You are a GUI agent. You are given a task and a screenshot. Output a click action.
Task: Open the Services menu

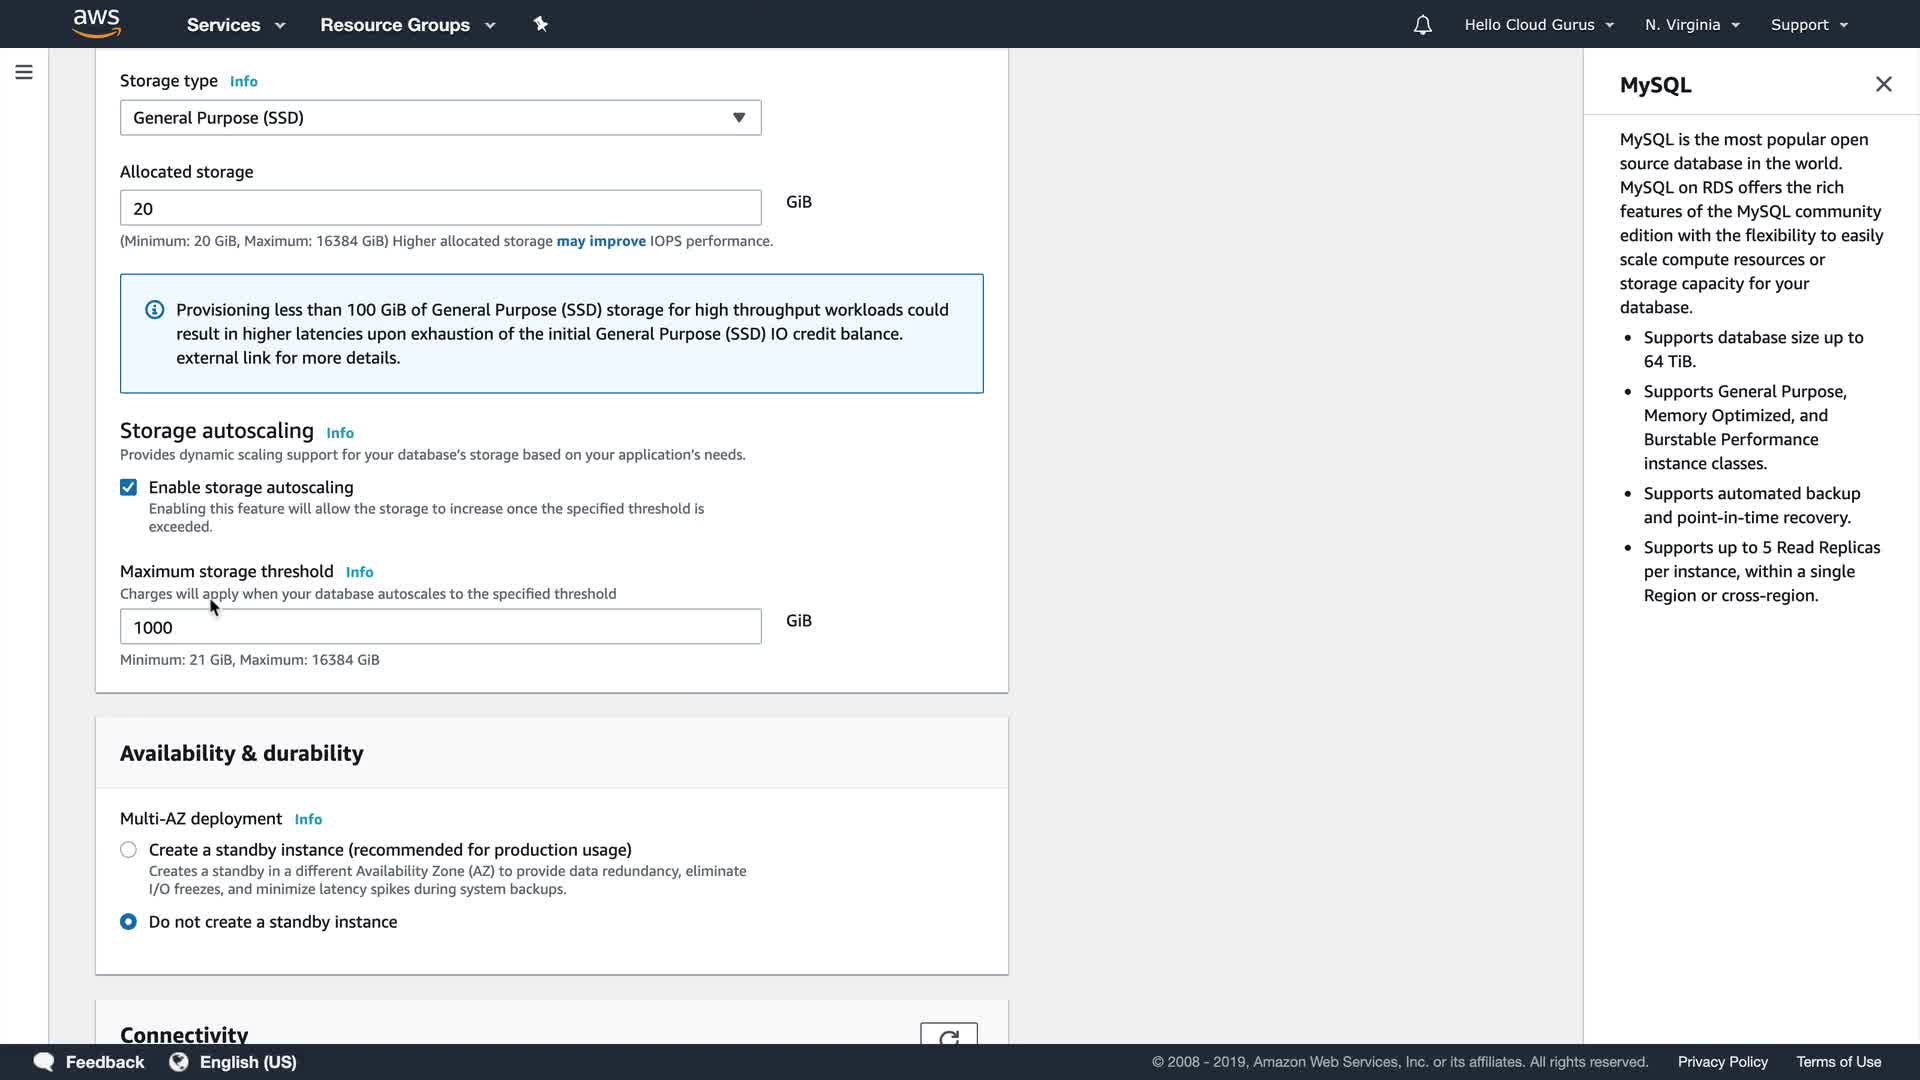click(x=236, y=25)
